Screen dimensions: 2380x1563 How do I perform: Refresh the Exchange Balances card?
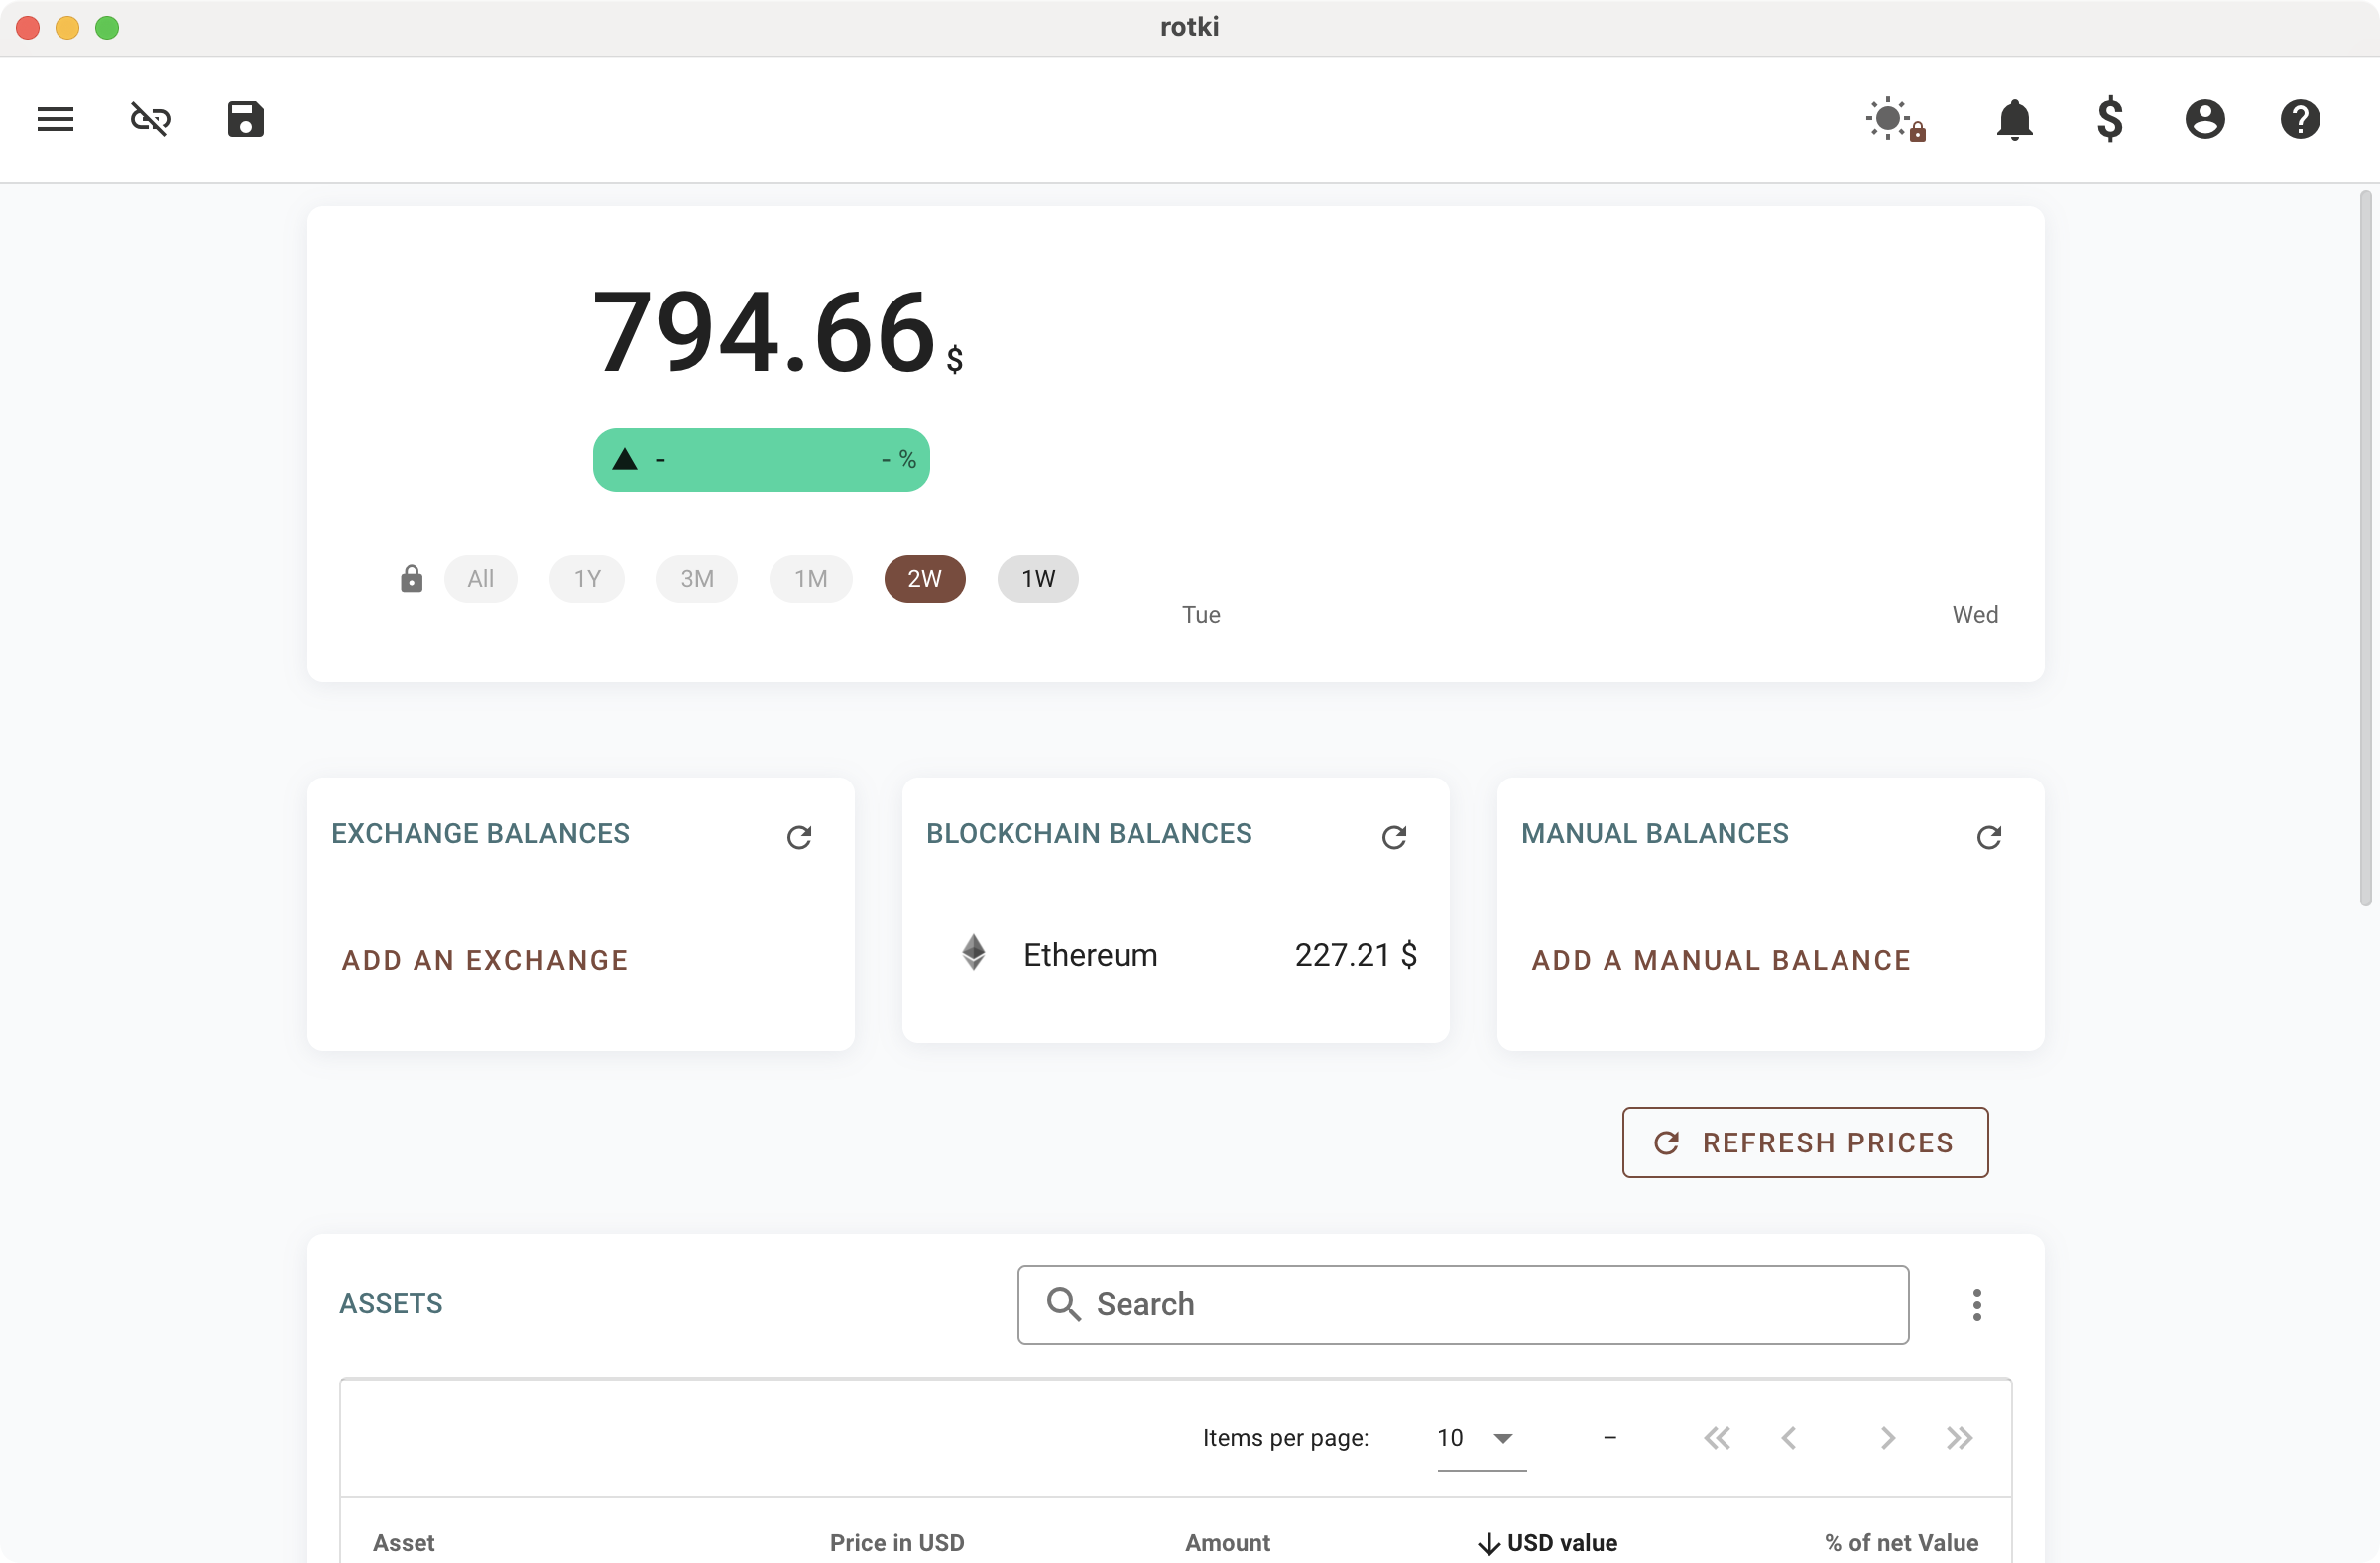799,837
